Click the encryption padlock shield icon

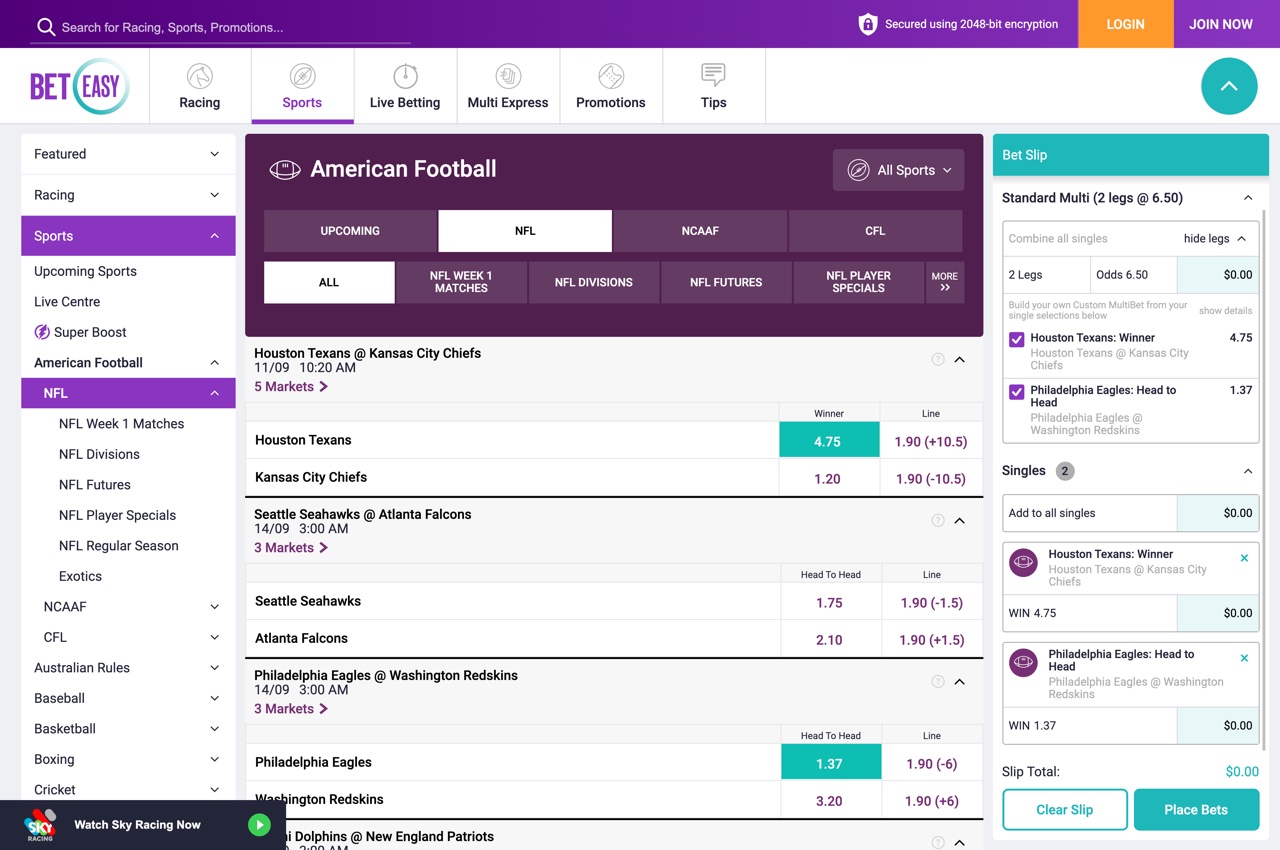point(868,24)
